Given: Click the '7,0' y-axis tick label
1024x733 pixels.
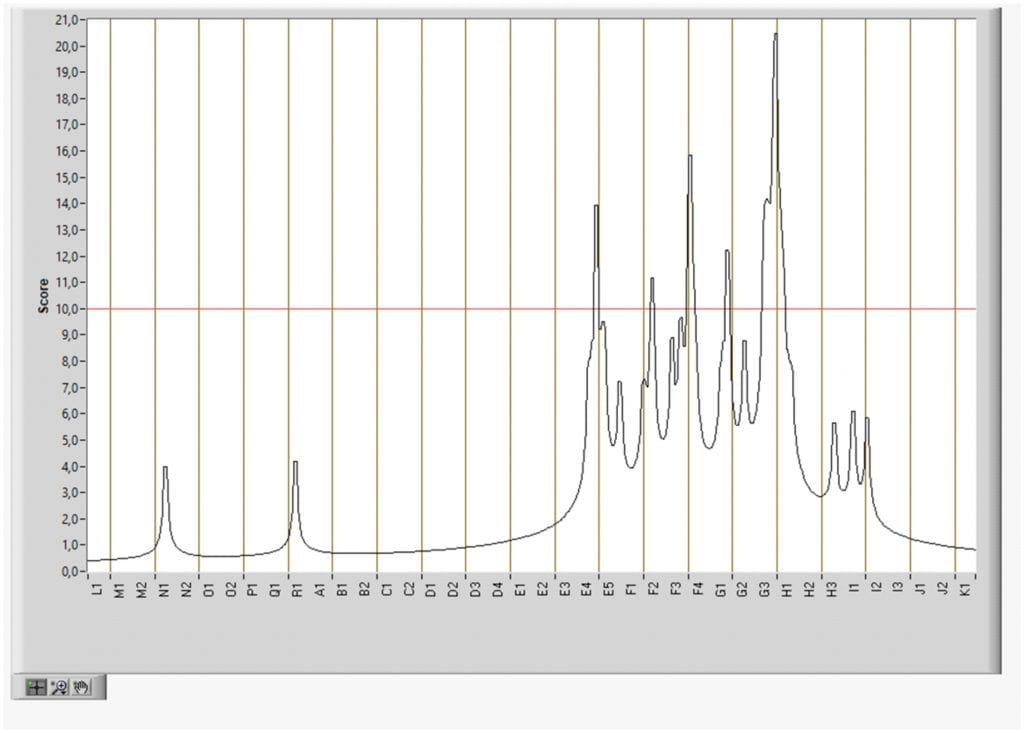Looking at the screenshot, I should [69, 388].
